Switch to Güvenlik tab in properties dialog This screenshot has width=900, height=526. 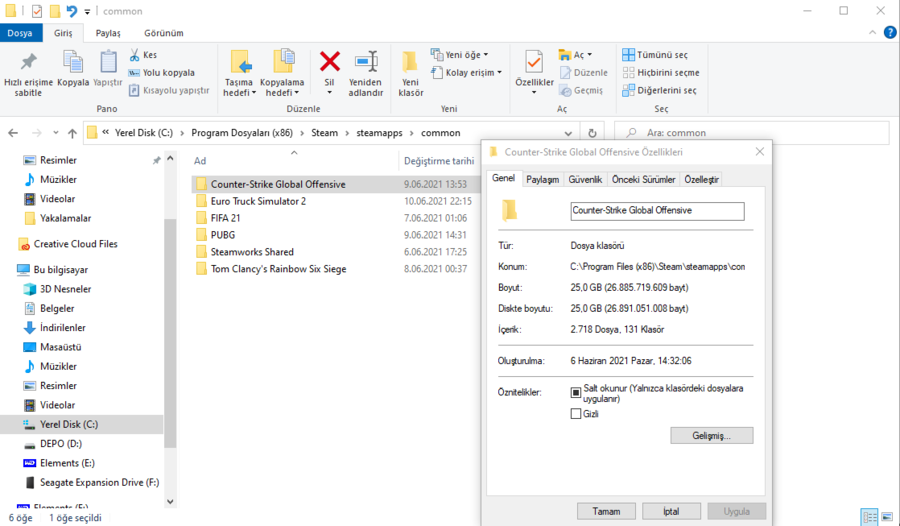click(x=585, y=180)
